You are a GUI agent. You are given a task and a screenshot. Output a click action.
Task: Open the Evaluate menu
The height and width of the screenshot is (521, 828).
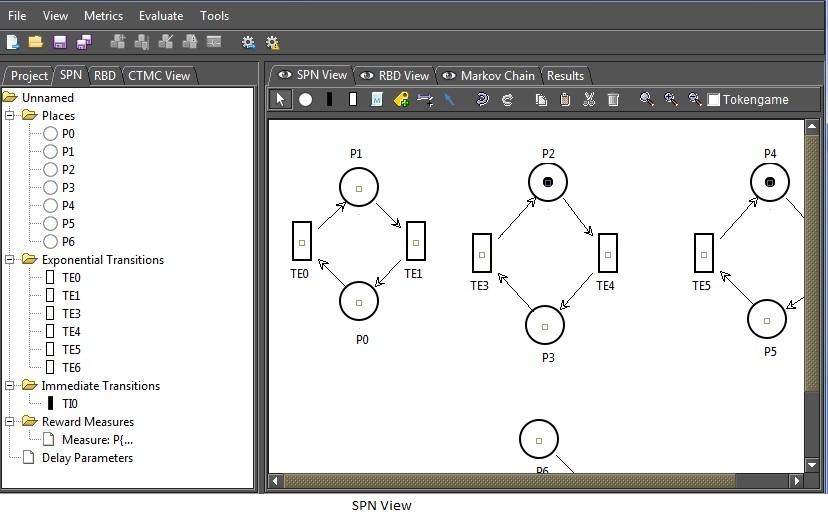tap(161, 16)
